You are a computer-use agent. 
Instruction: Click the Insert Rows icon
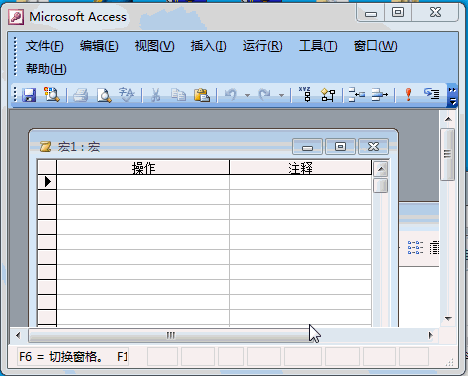pos(356,95)
